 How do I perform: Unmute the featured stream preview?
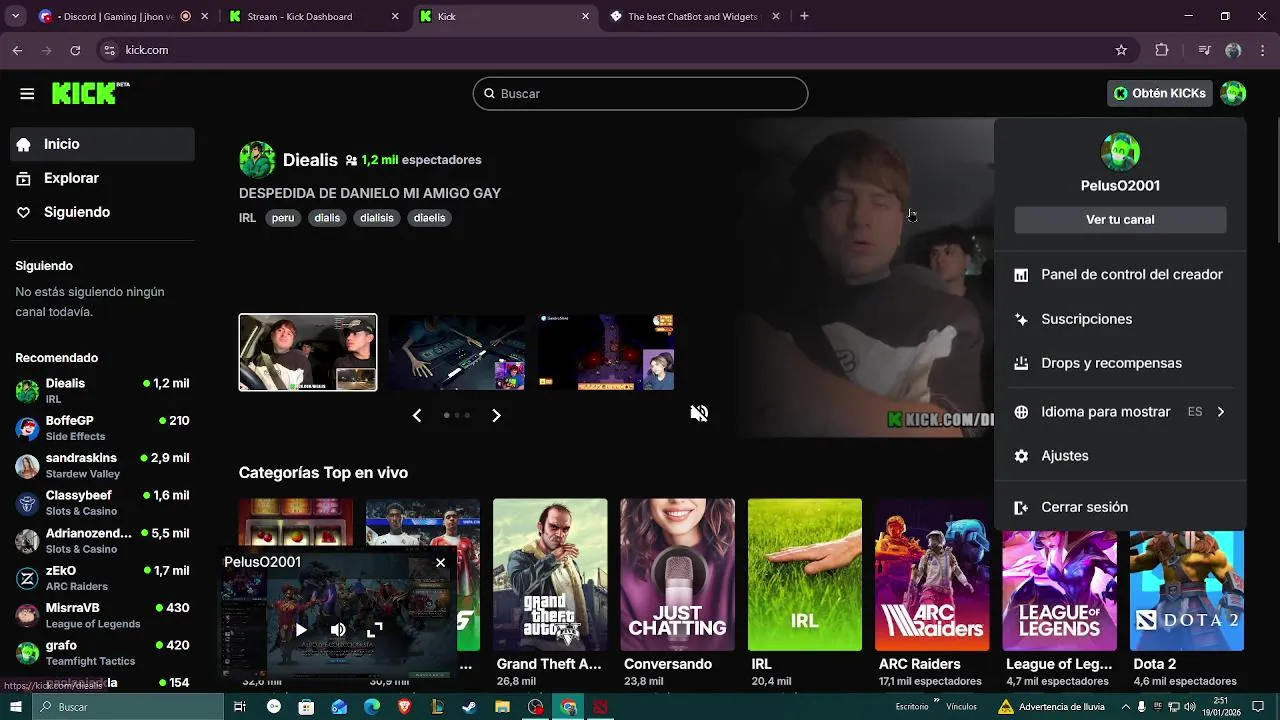(x=699, y=413)
